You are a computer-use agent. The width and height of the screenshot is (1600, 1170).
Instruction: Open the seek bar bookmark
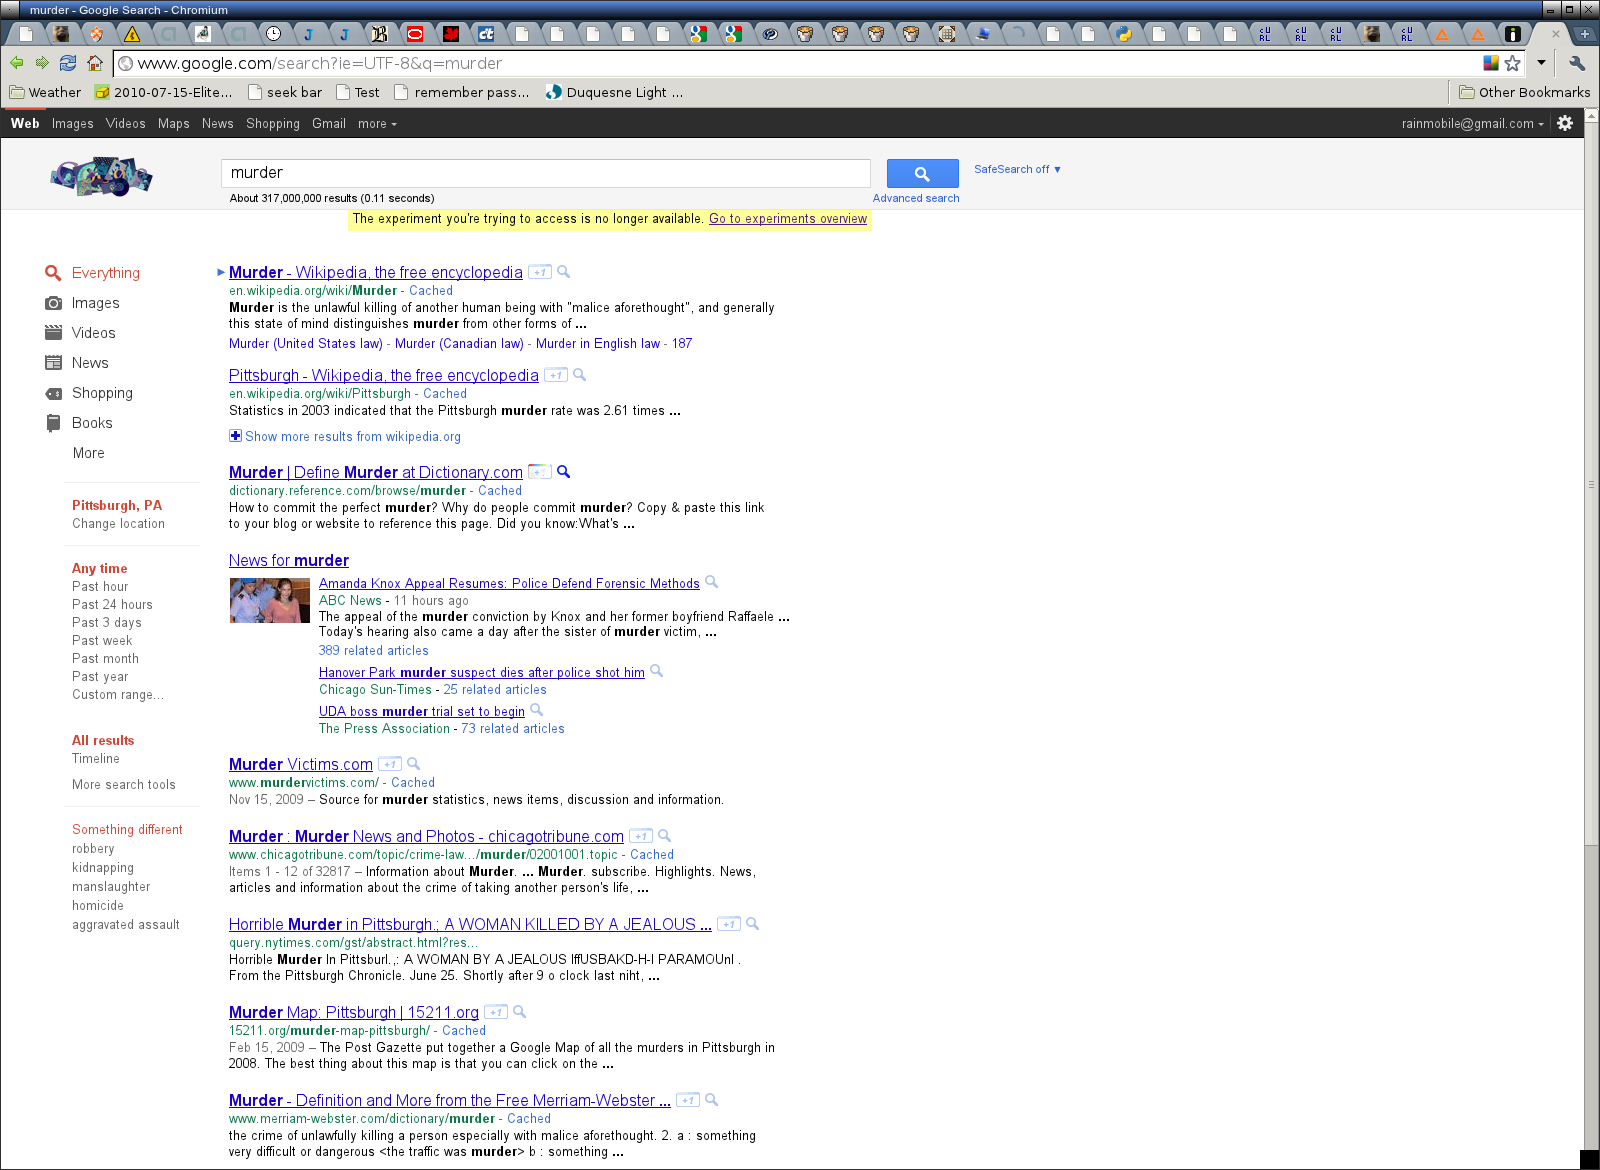click(285, 92)
